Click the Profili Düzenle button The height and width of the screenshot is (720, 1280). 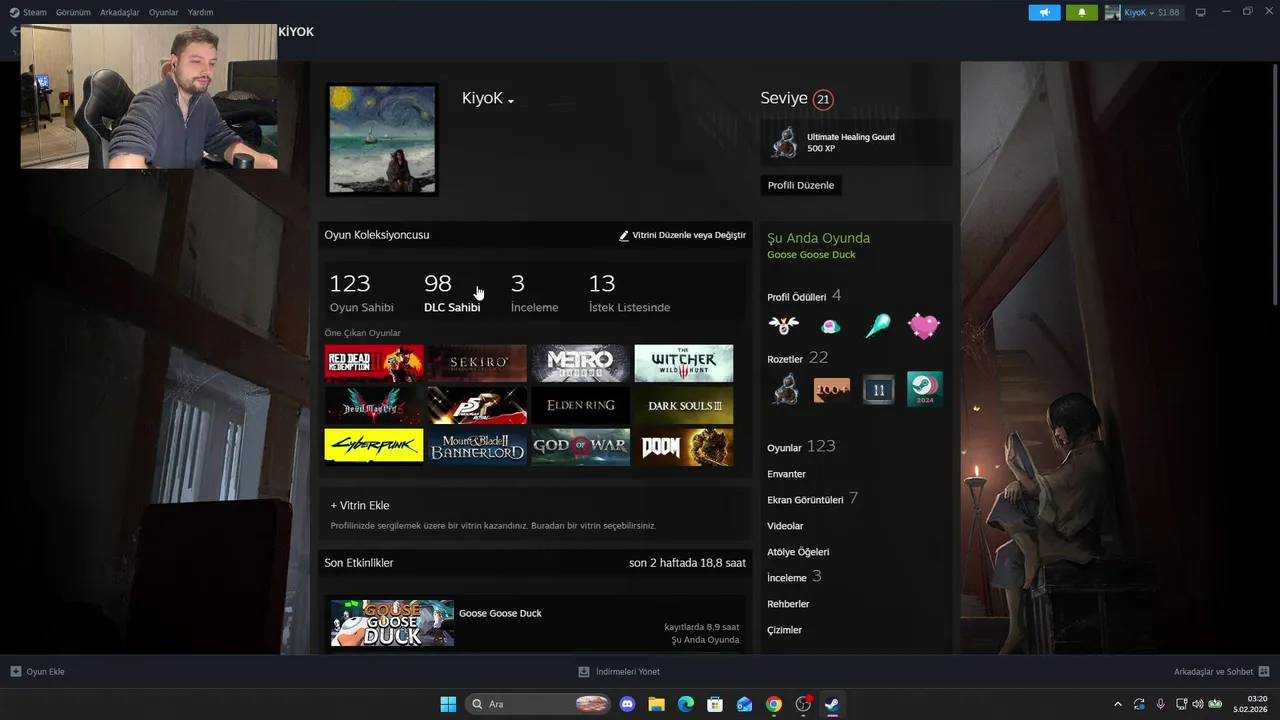(x=801, y=185)
